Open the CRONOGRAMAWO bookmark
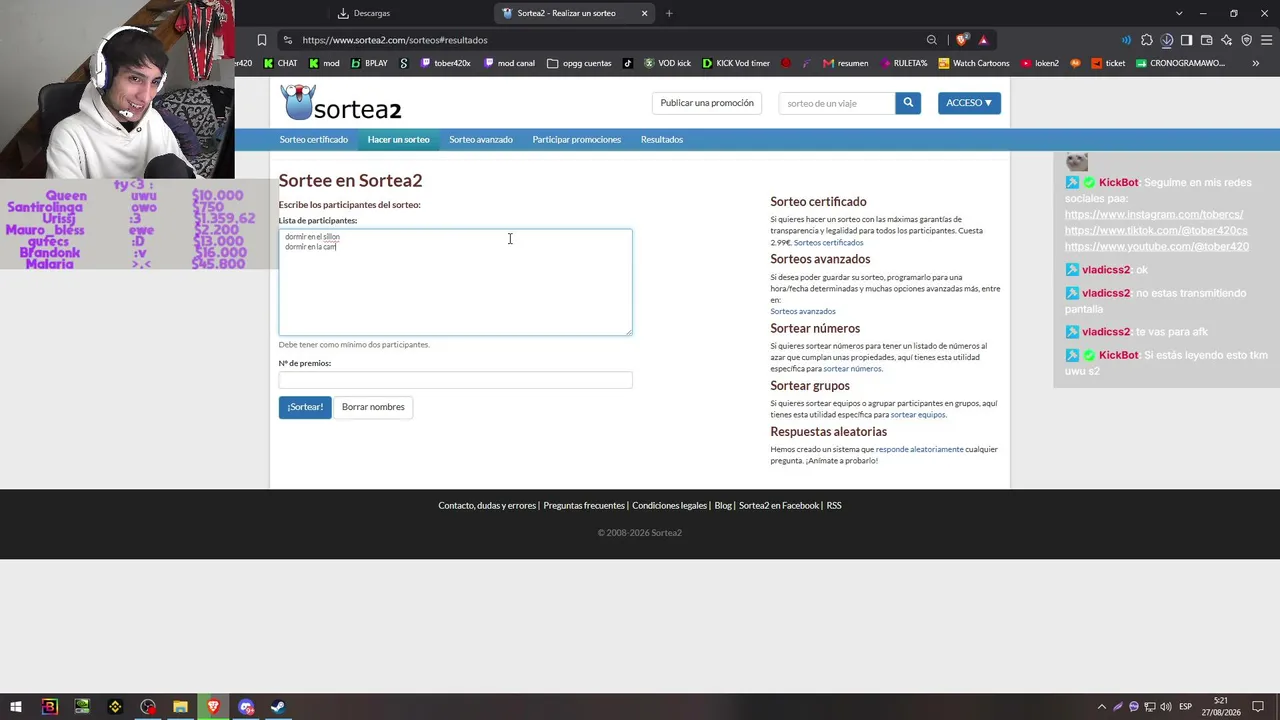The image size is (1280, 720). [x=1180, y=63]
